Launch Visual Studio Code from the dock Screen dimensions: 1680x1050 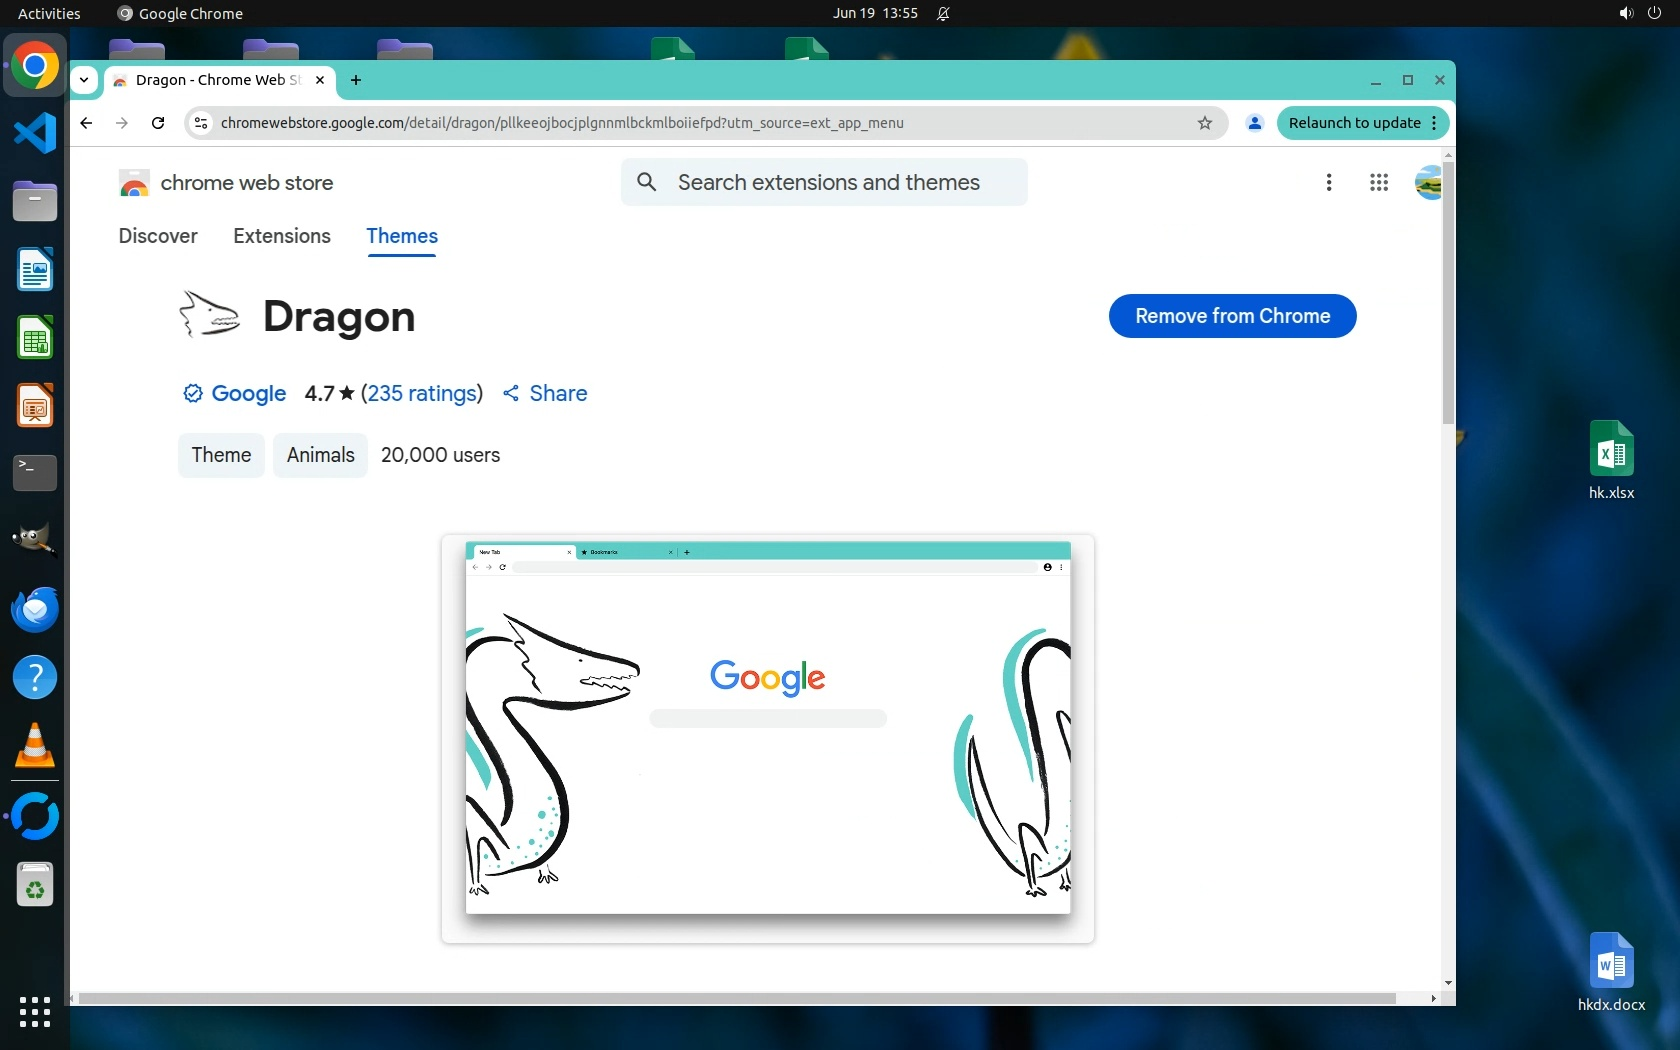[35, 133]
